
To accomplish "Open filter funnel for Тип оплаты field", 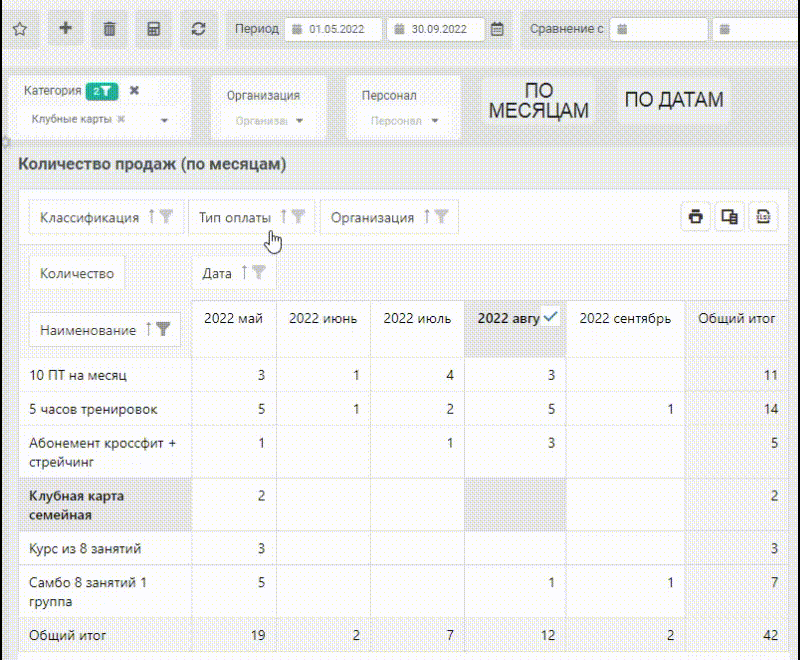I will point(298,217).
